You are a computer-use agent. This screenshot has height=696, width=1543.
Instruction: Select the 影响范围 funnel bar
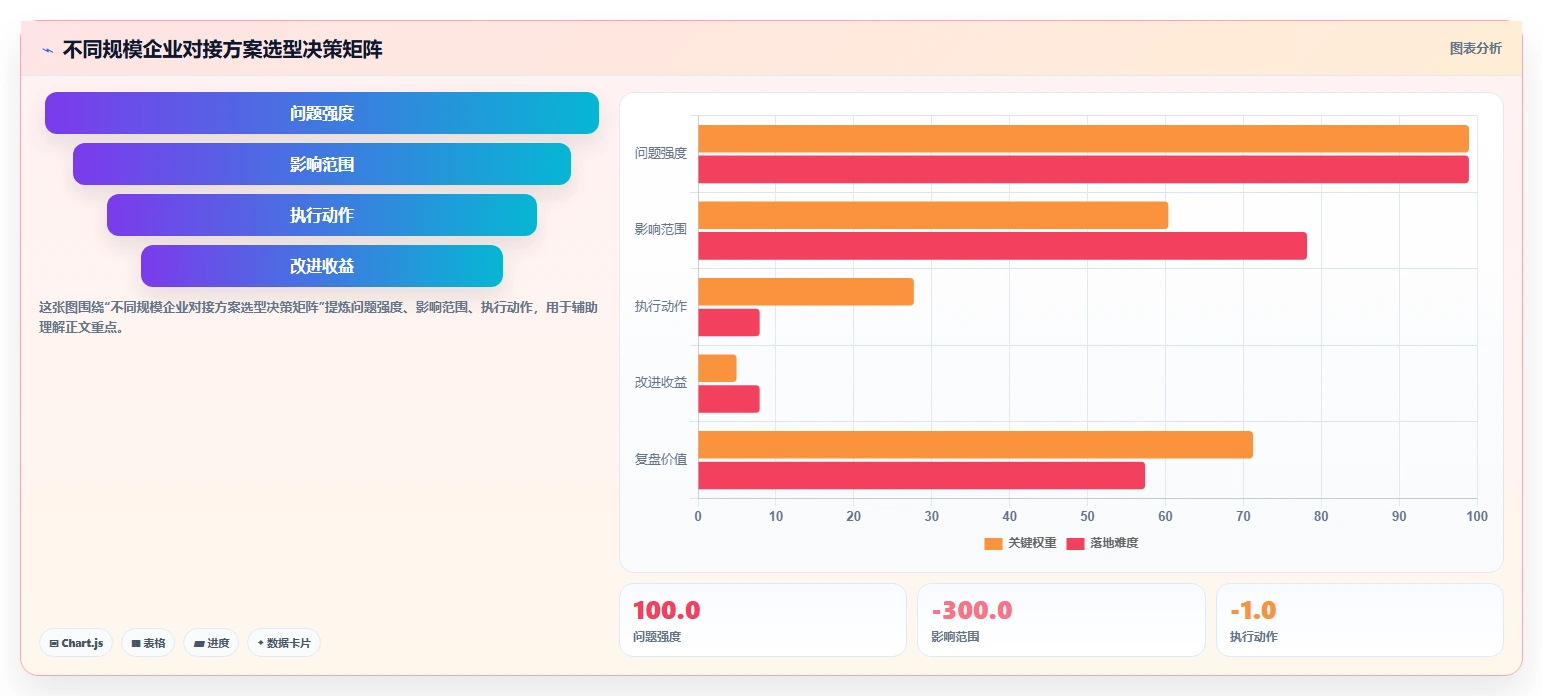pos(322,164)
